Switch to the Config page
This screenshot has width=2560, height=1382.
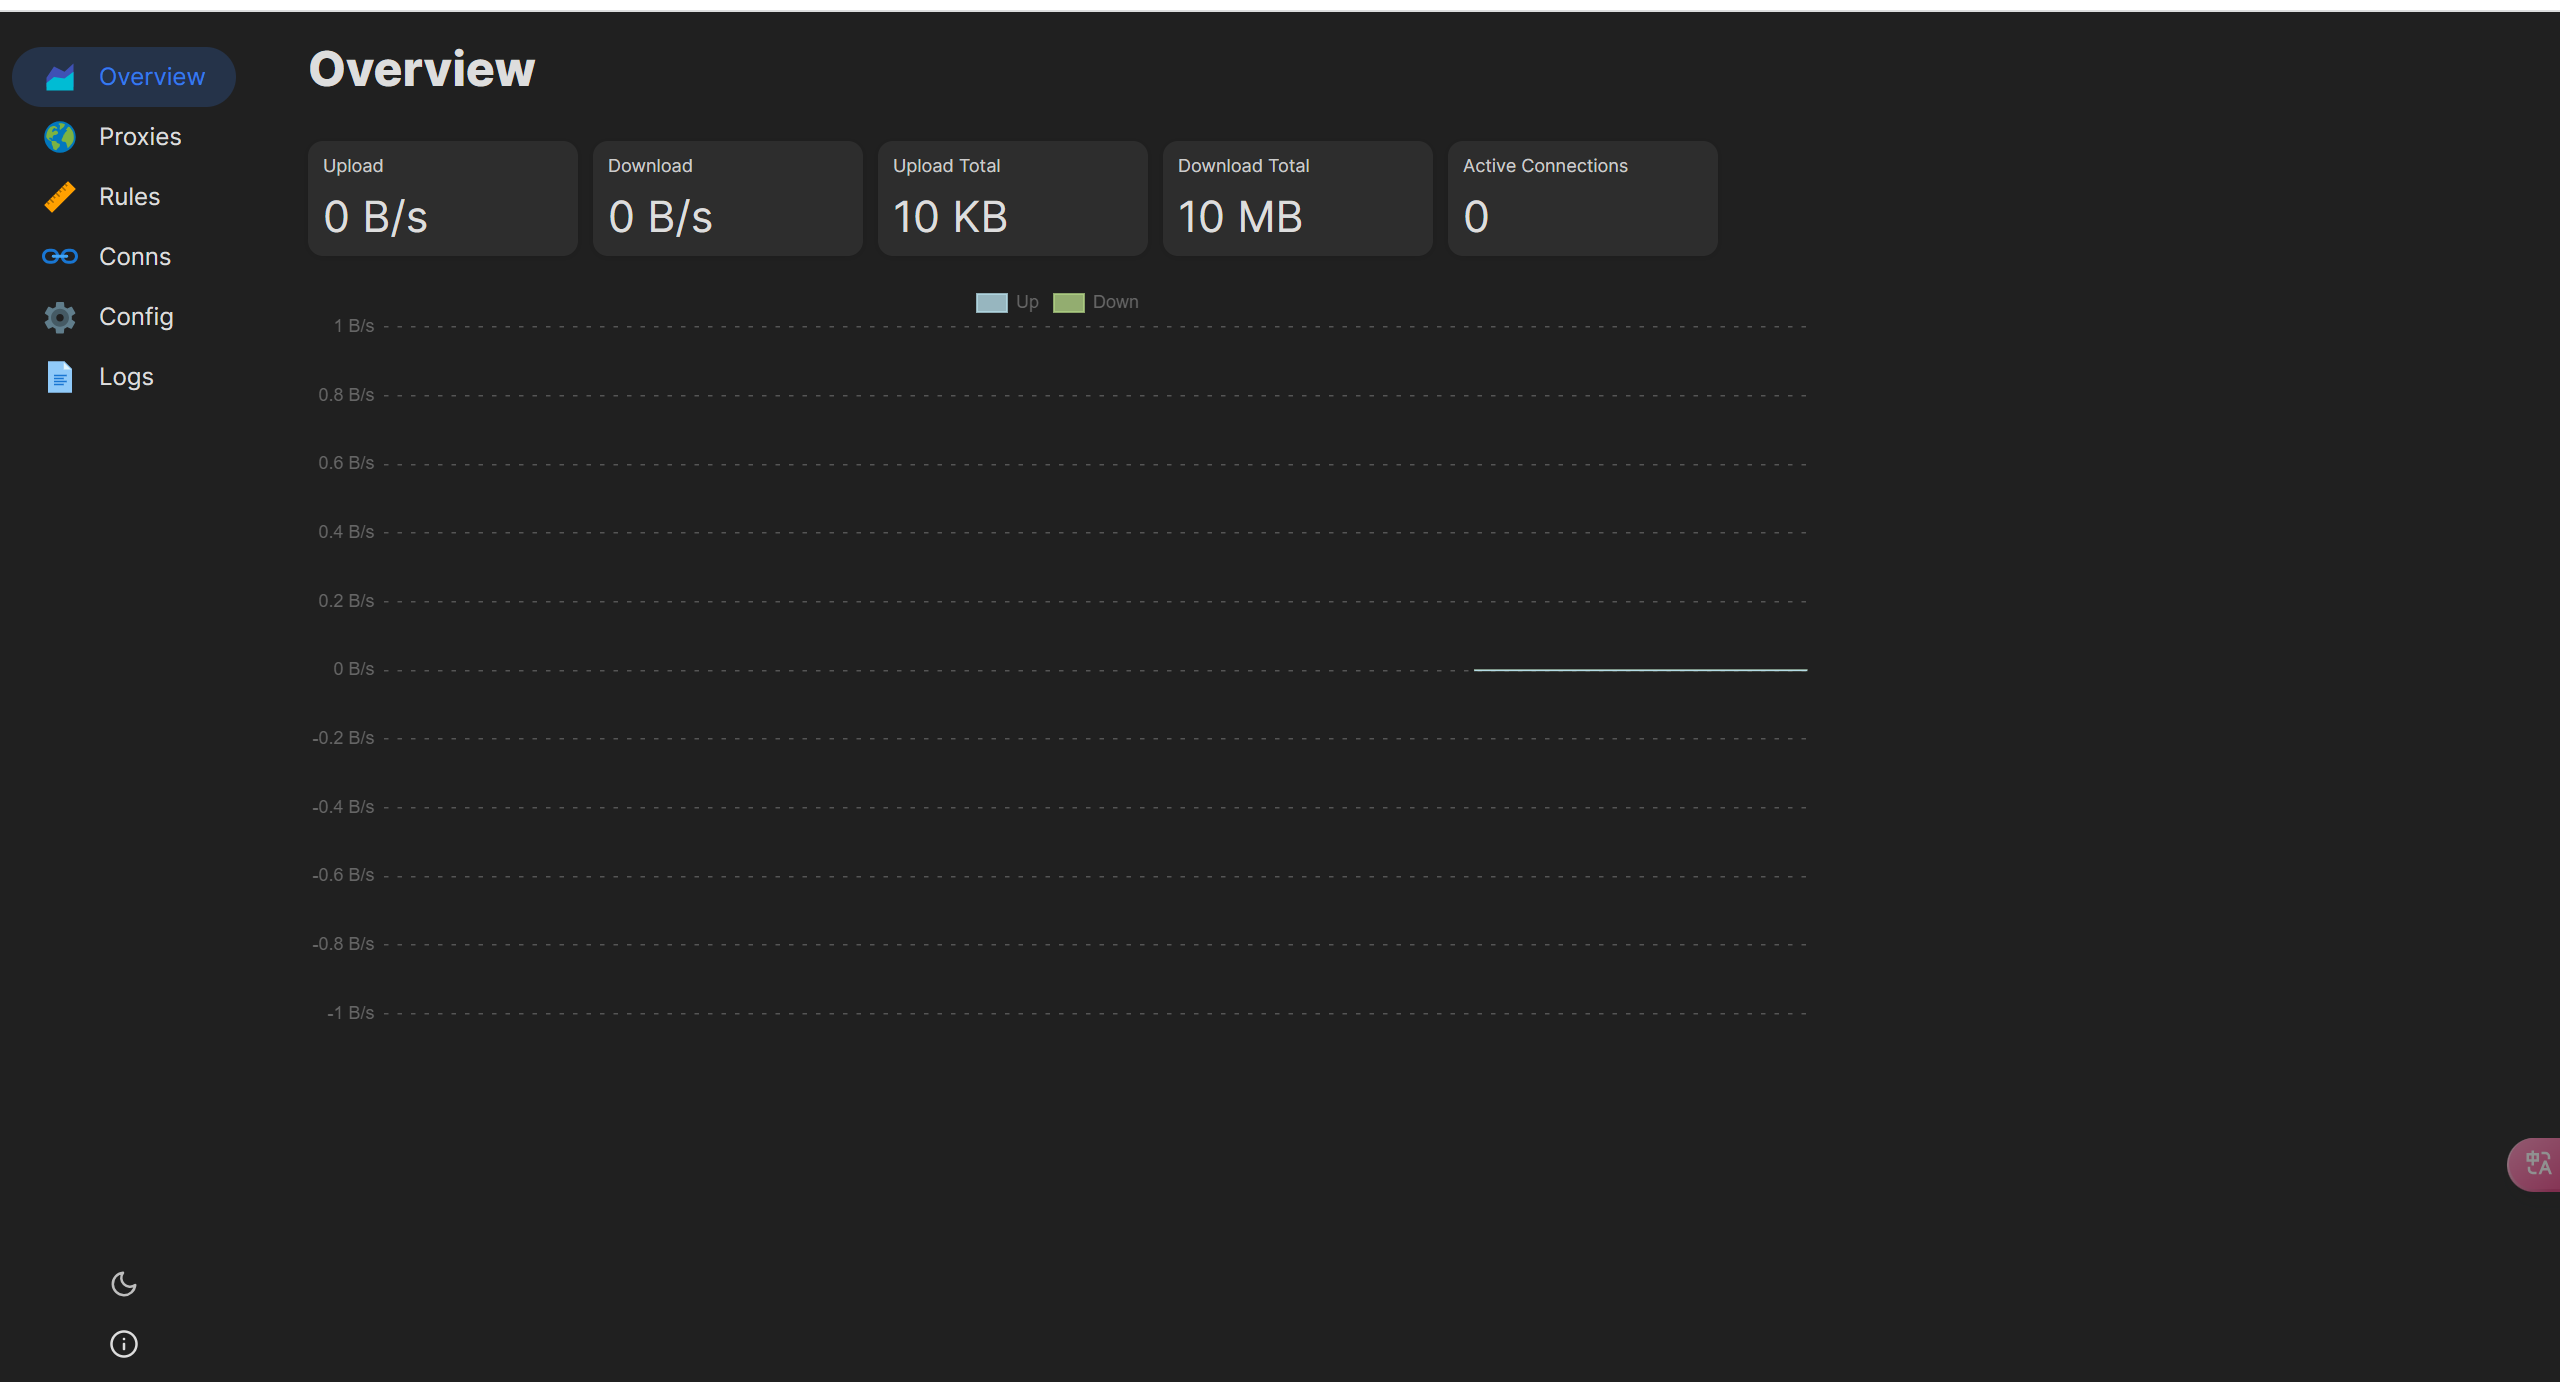(136, 317)
